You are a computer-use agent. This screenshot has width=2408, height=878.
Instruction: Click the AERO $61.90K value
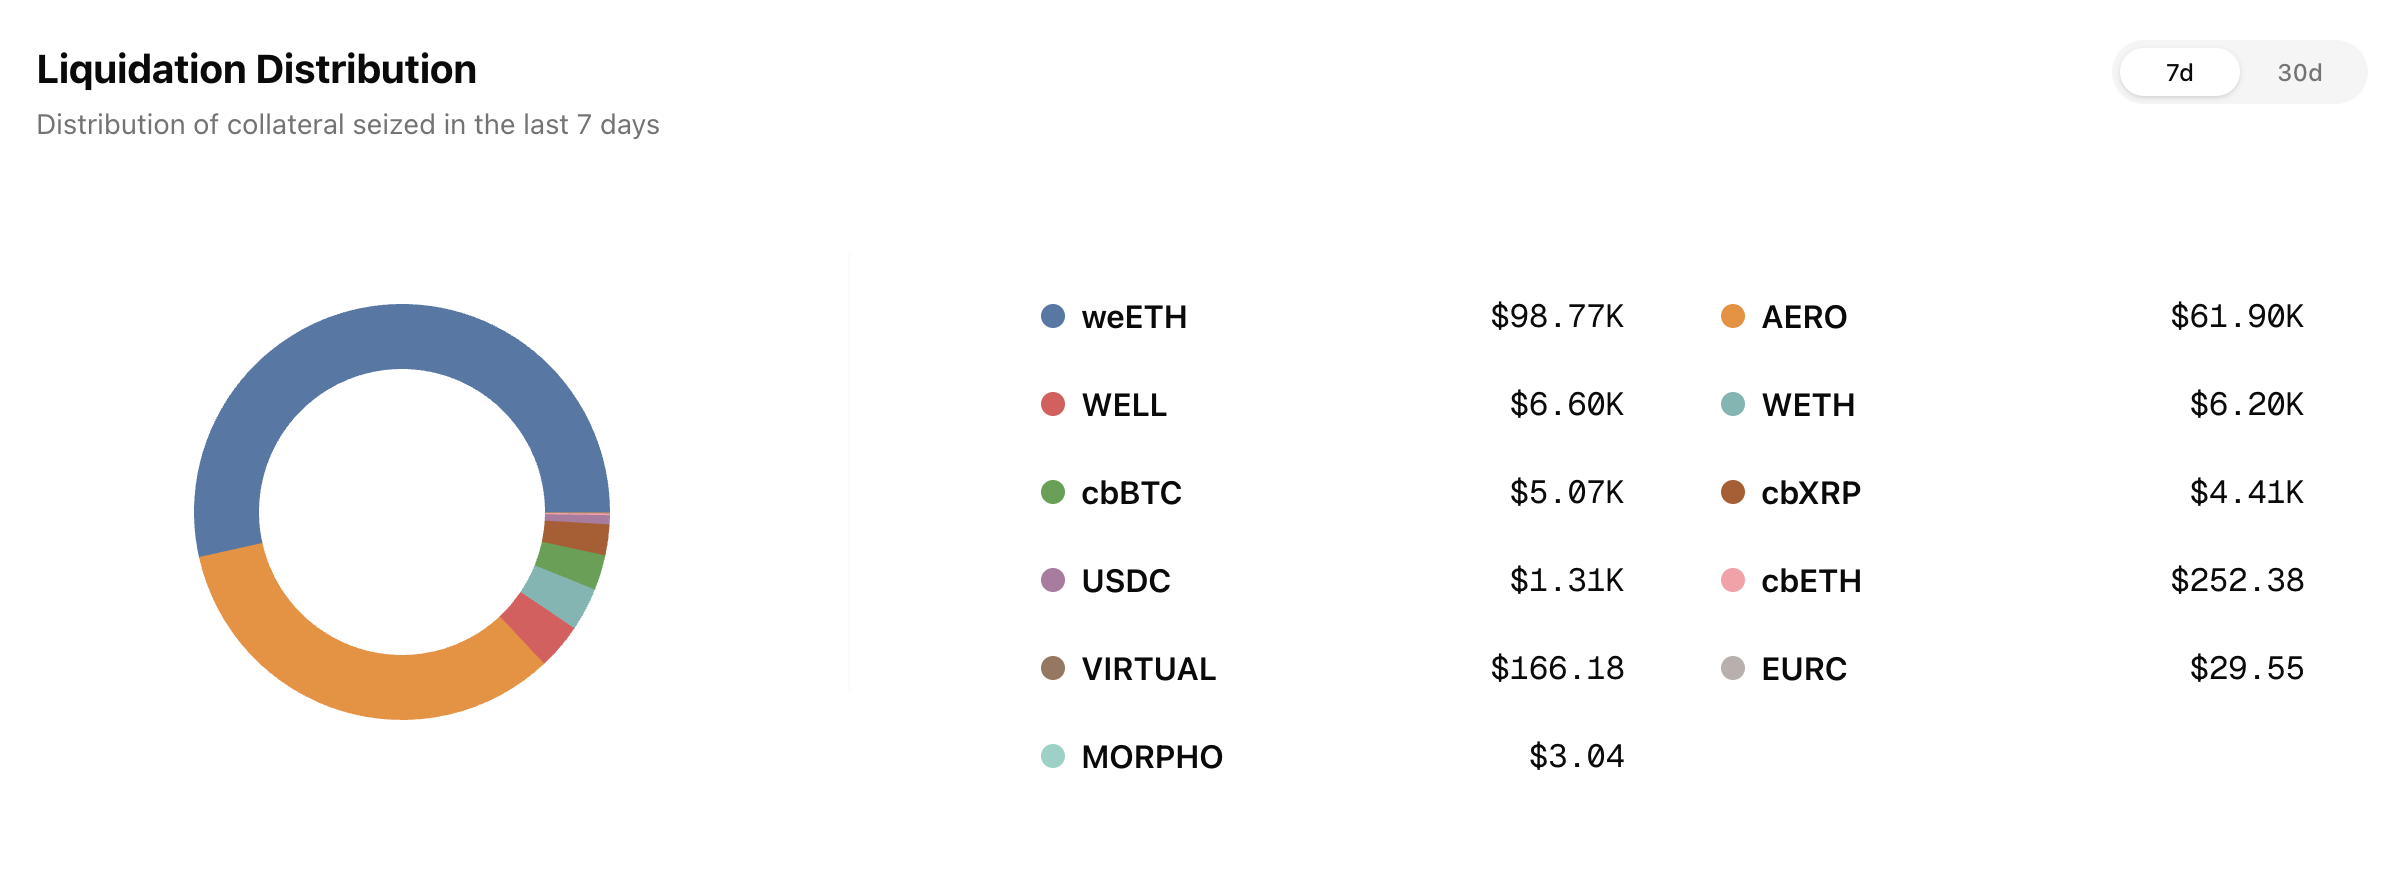[2237, 317]
